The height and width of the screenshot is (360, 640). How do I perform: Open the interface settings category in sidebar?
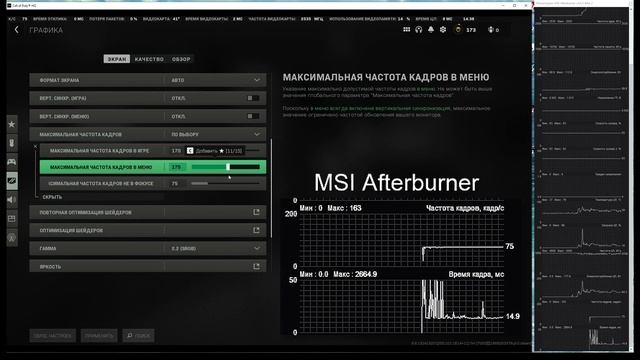pos(12,219)
